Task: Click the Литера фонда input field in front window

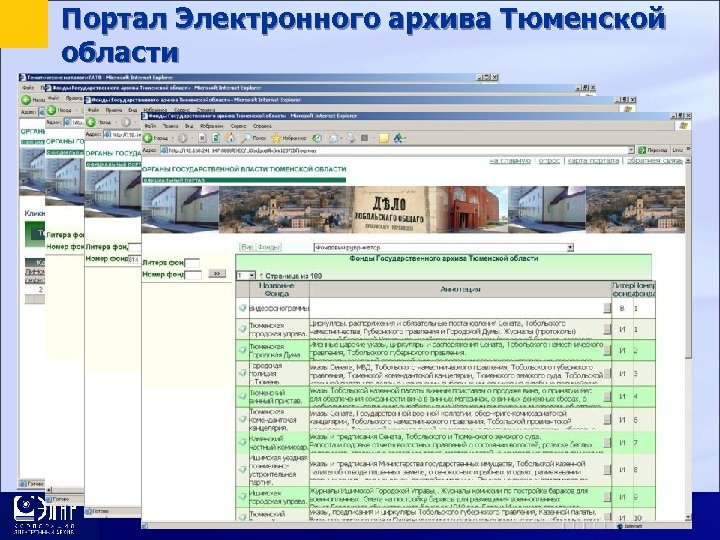Action: pos(192,263)
